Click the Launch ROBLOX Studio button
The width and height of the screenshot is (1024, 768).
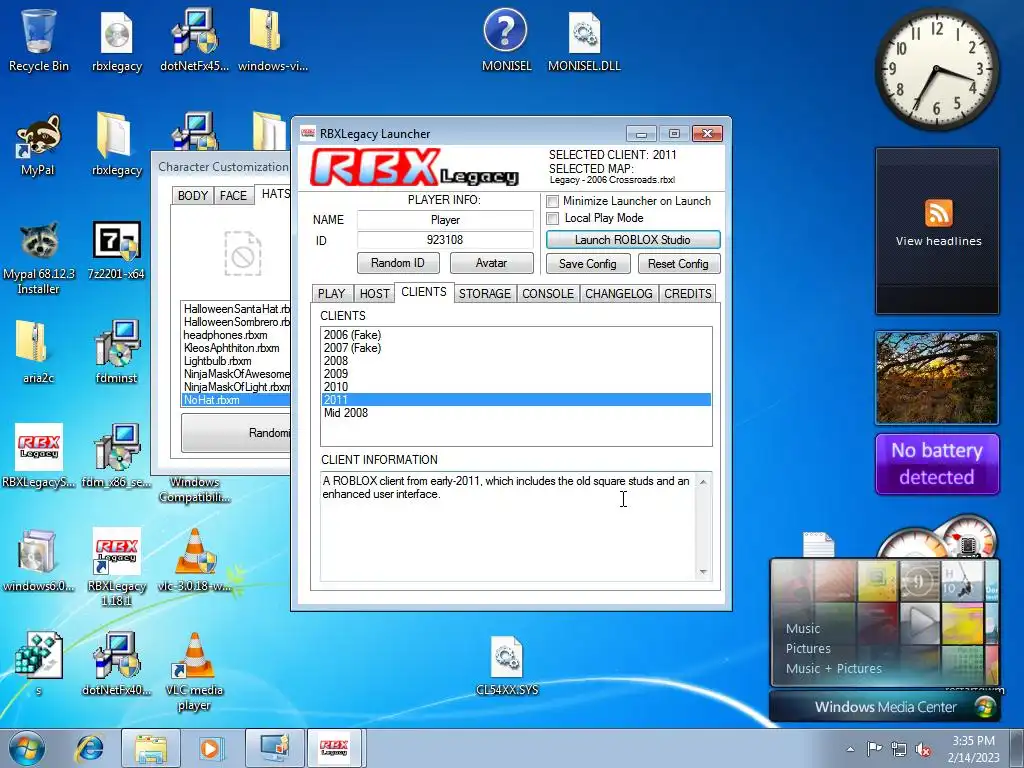(633, 240)
